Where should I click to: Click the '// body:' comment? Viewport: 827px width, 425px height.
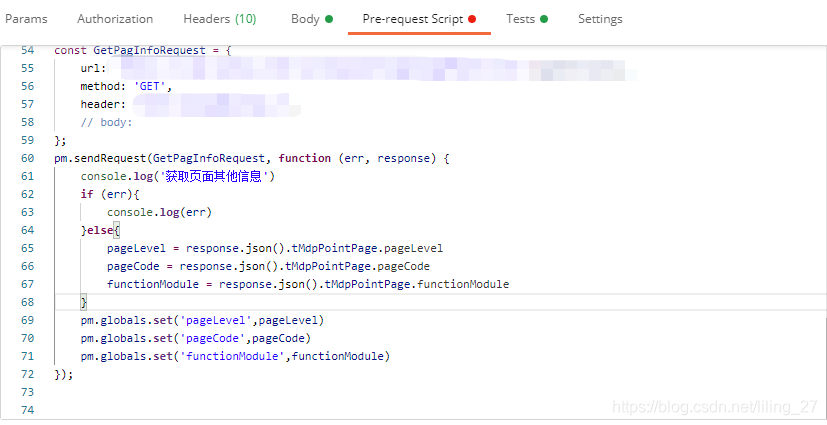pos(106,122)
